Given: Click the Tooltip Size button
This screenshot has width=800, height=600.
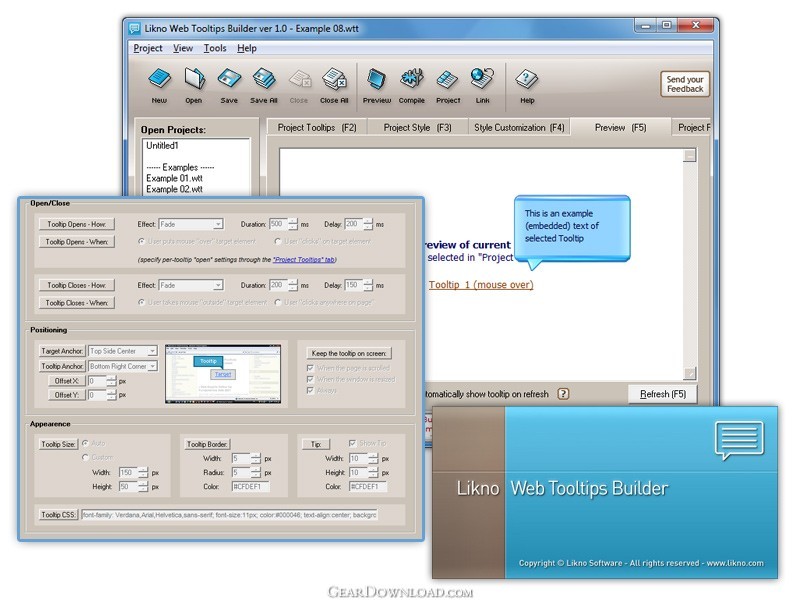Looking at the screenshot, I should (x=58, y=444).
